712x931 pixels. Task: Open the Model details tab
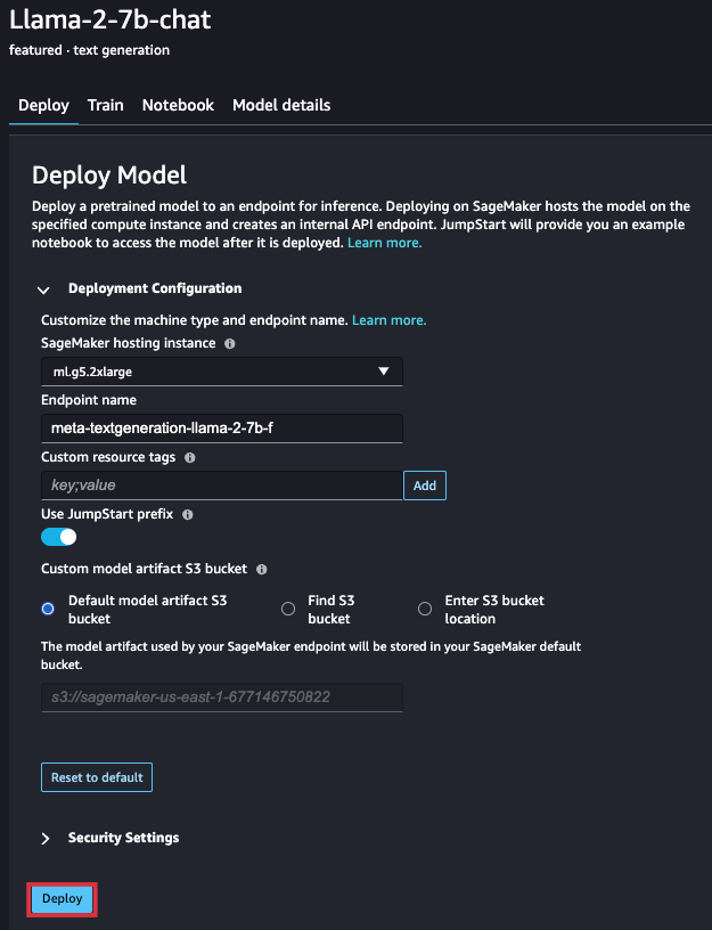click(281, 105)
